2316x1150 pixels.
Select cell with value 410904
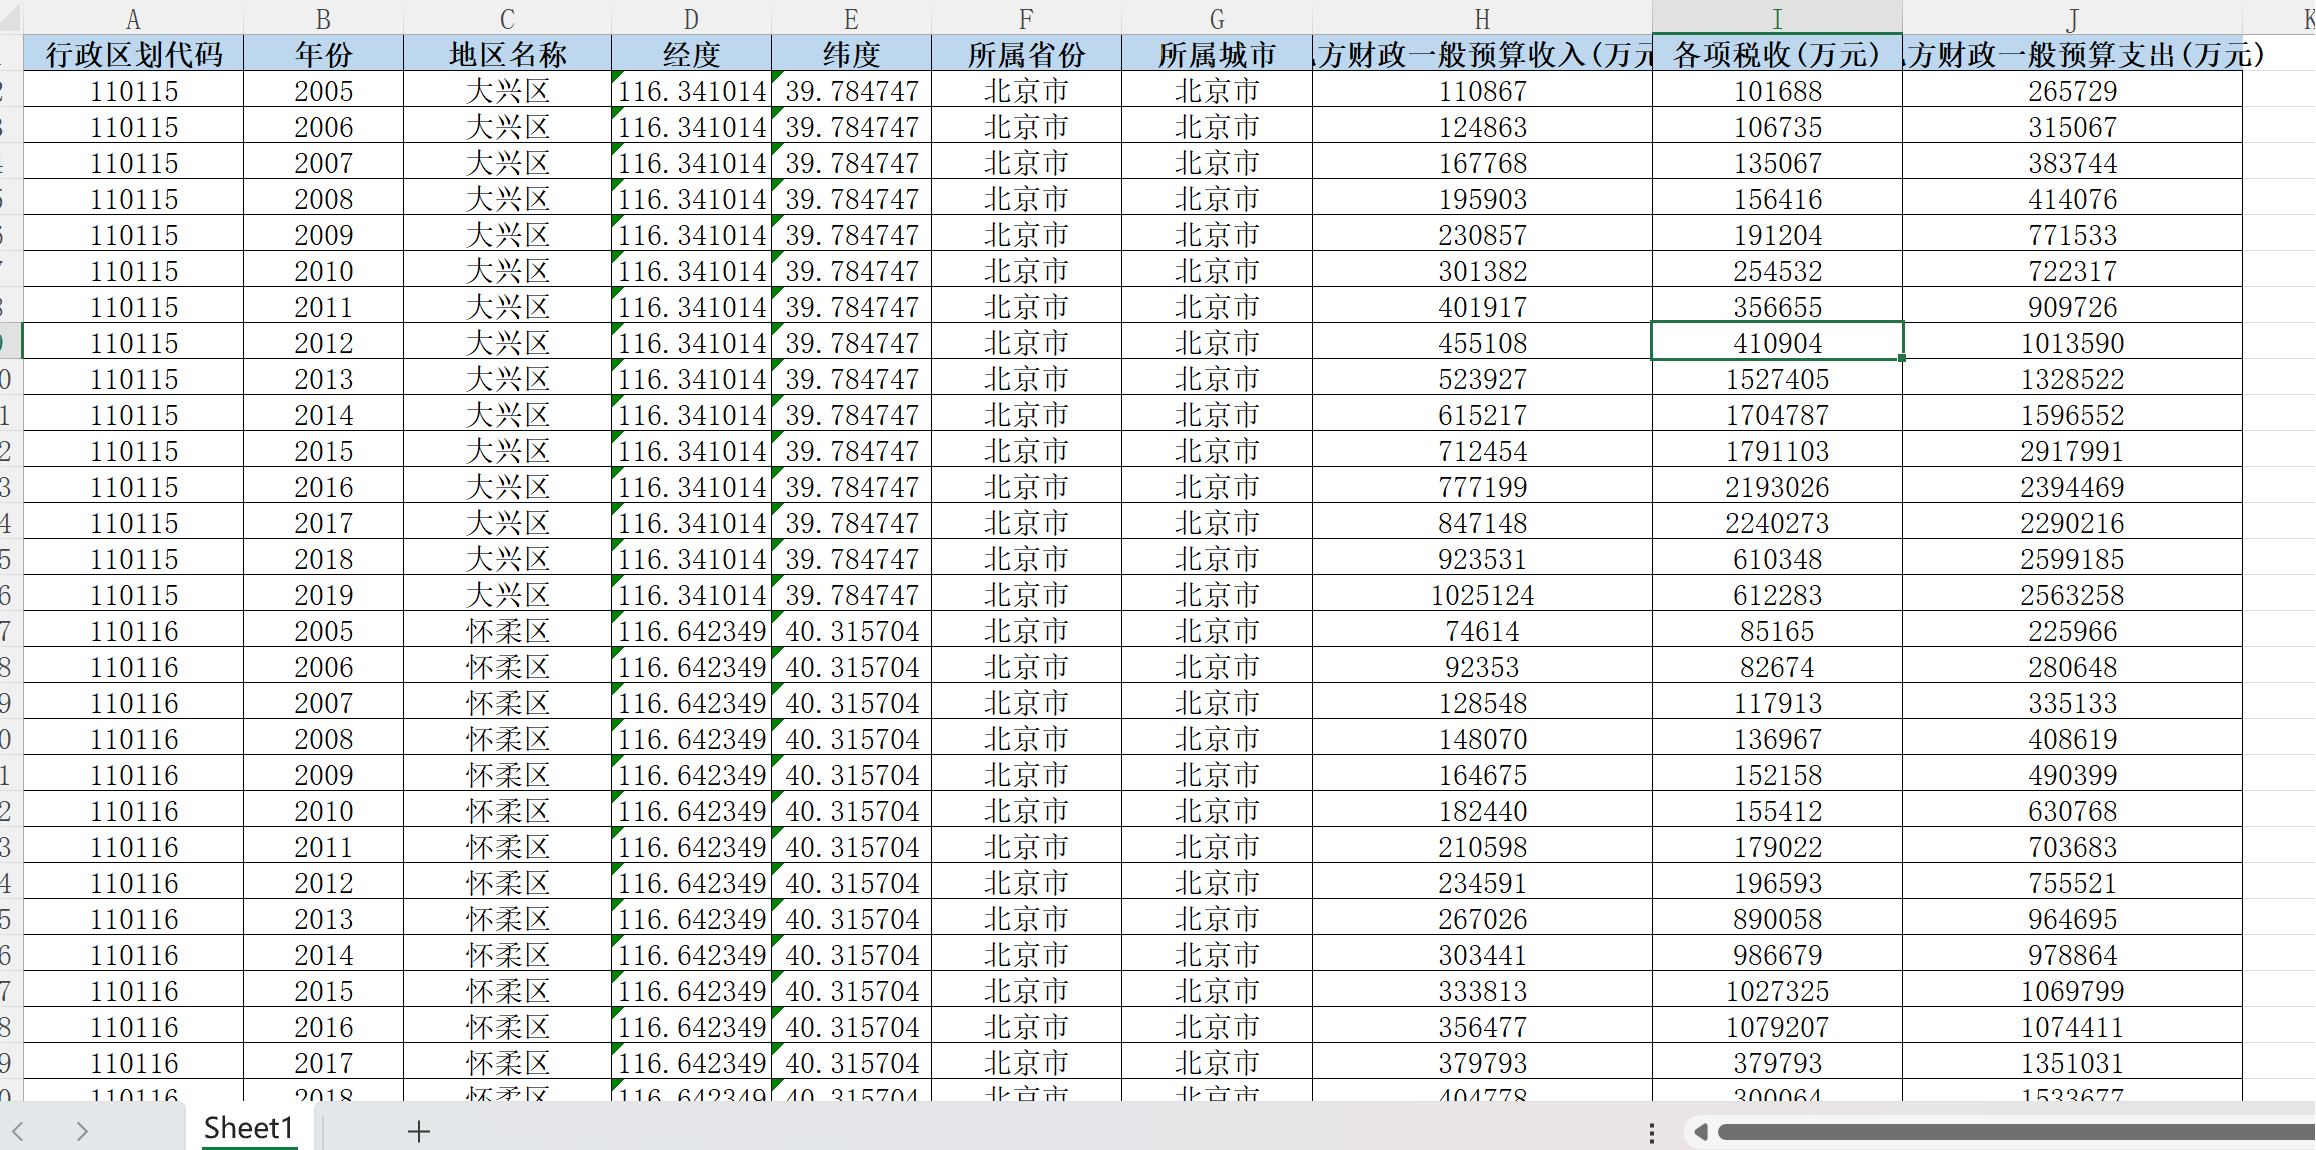point(1776,343)
